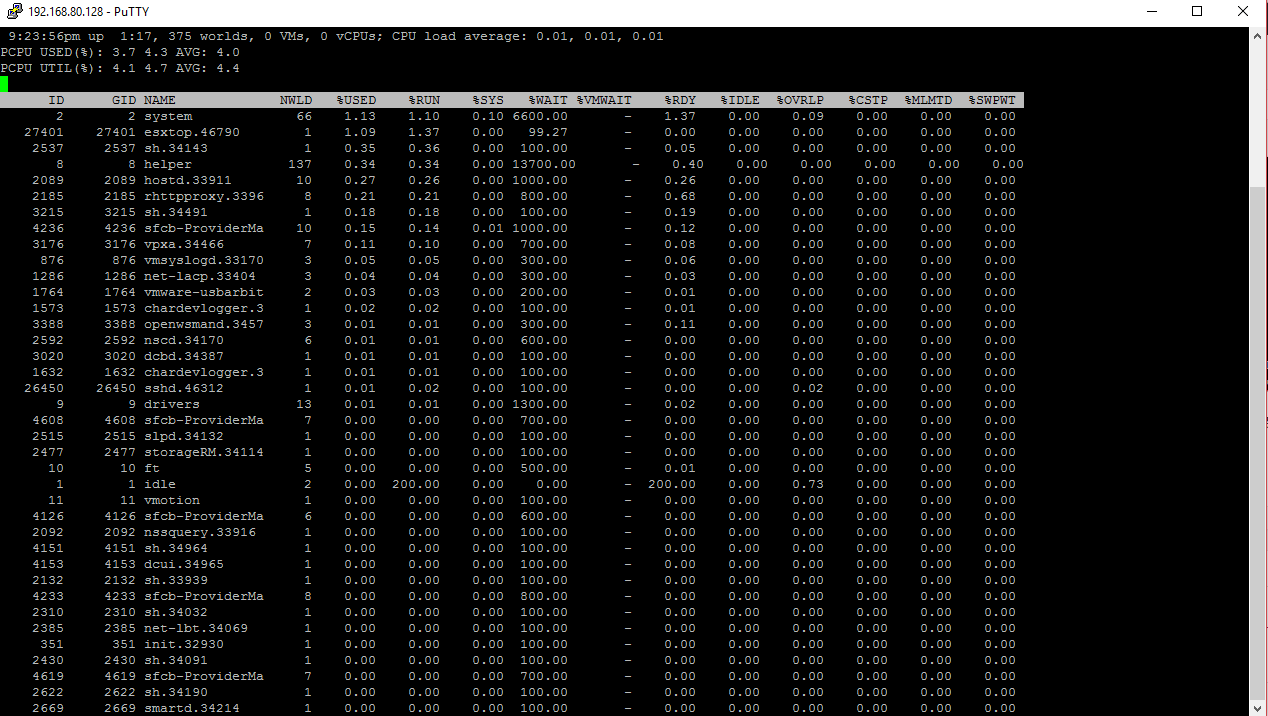Click the %RDY column header
Image resolution: width=1268 pixels, height=716 pixels.
[x=680, y=100]
